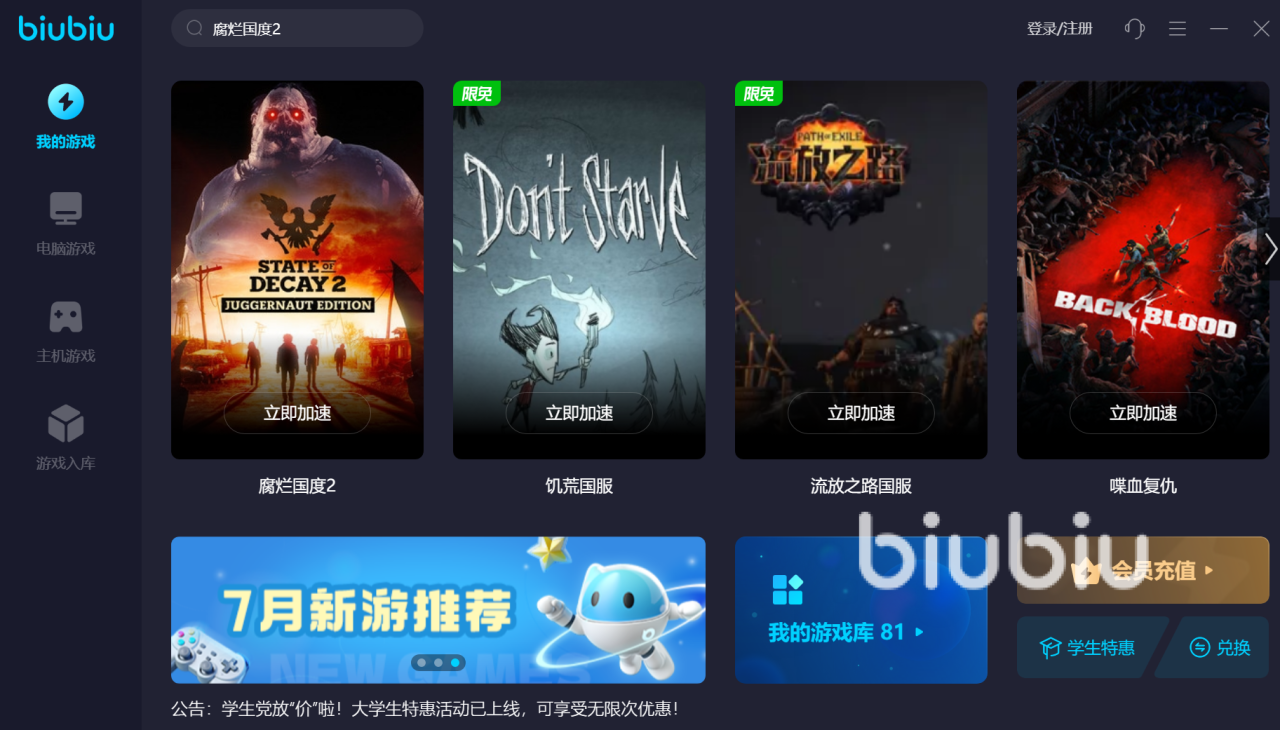1280x730 pixels.
Task: Click the search field containing 腐烂国度2
Action: (297, 28)
